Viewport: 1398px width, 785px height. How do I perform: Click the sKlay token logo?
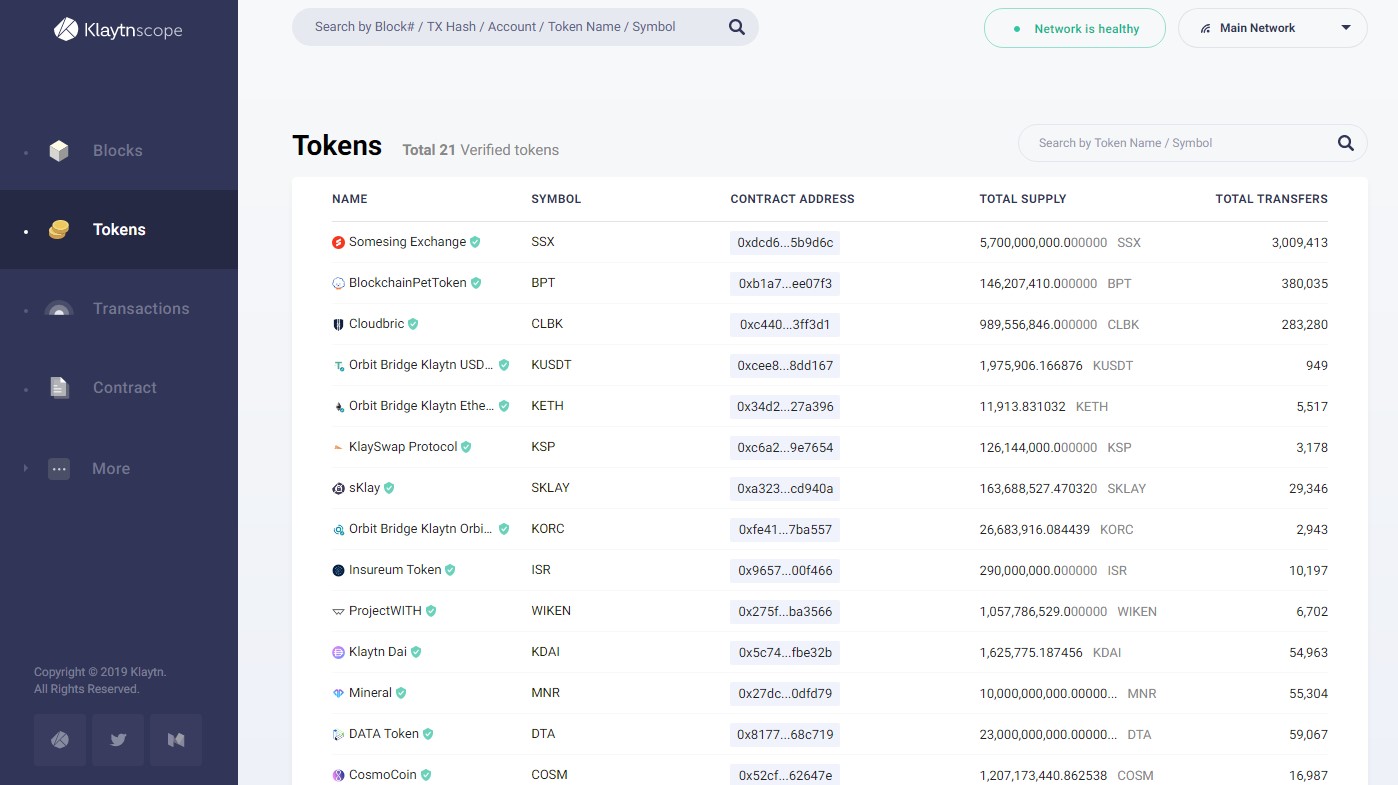click(338, 488)
